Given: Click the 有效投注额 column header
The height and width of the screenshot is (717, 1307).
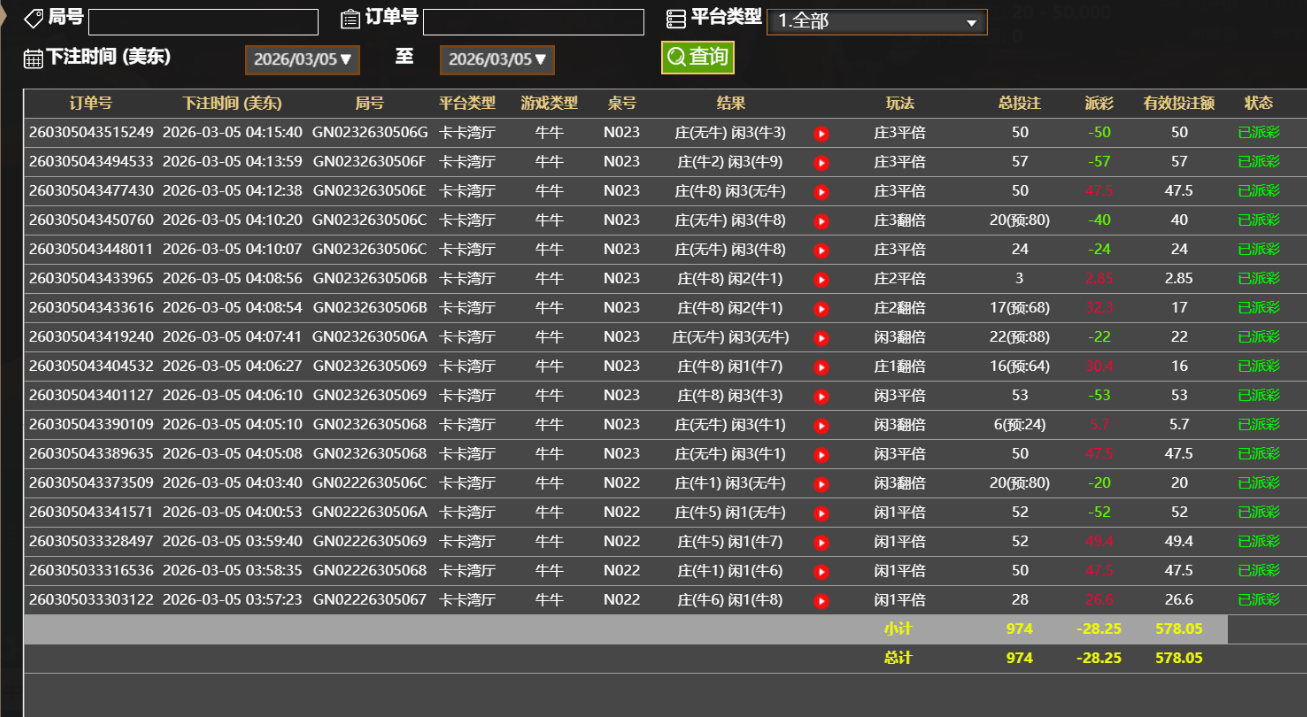Looking at the screenshot, I should coord(1179,103).
